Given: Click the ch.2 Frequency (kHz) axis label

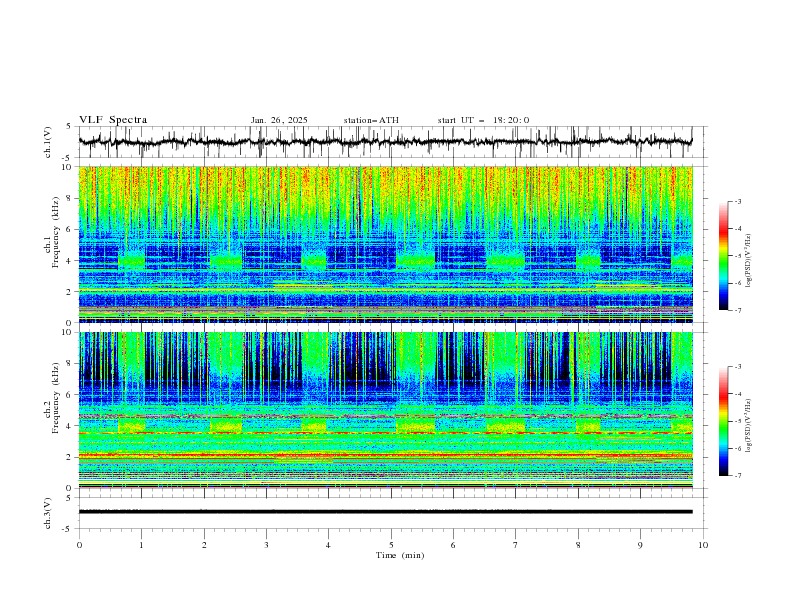Looking at the screenshot, I should click(53, 397).
